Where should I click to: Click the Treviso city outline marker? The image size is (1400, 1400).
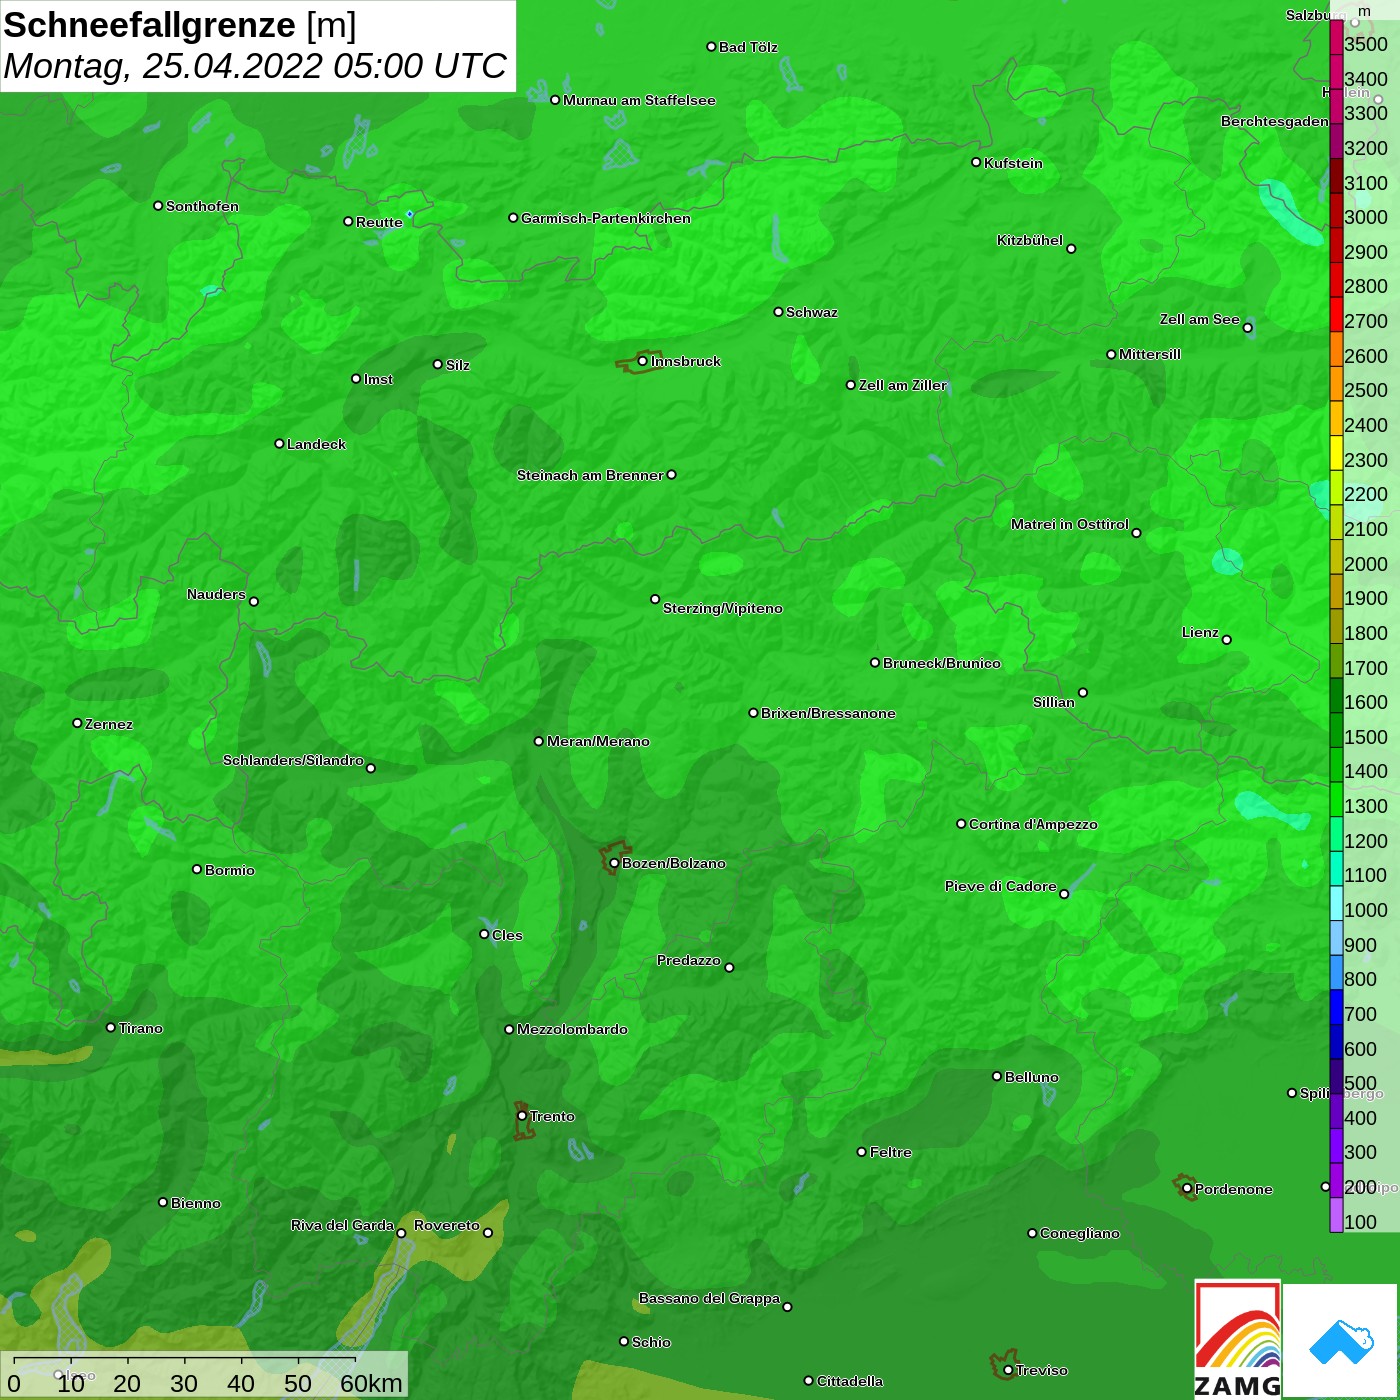click(x=1003, y=1365)
